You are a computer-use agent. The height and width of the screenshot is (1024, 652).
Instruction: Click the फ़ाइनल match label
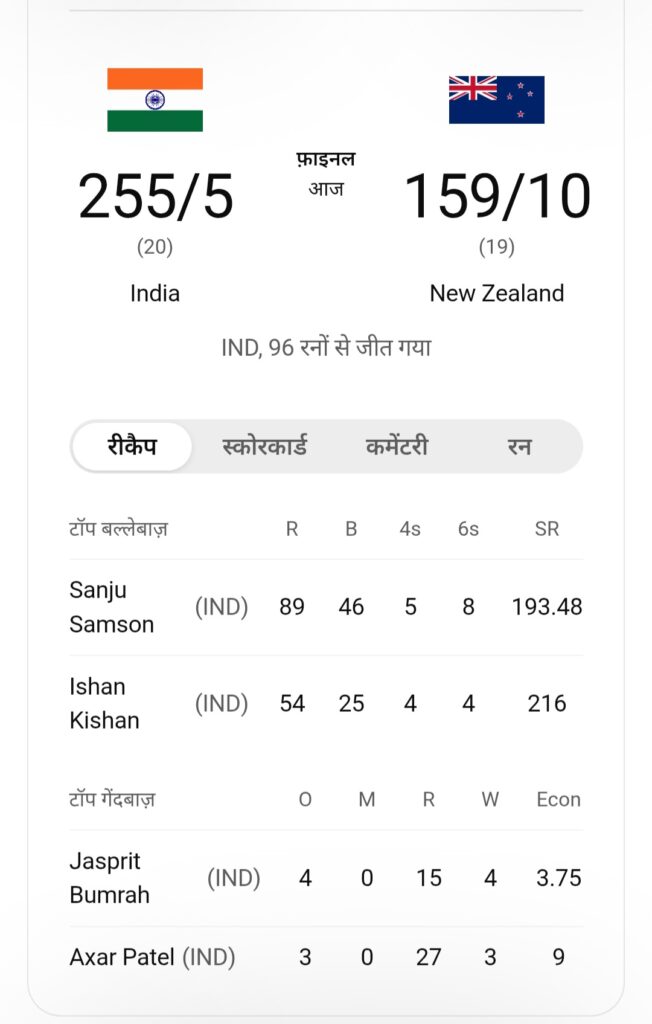pyautogui.click(x=326, y=159)
